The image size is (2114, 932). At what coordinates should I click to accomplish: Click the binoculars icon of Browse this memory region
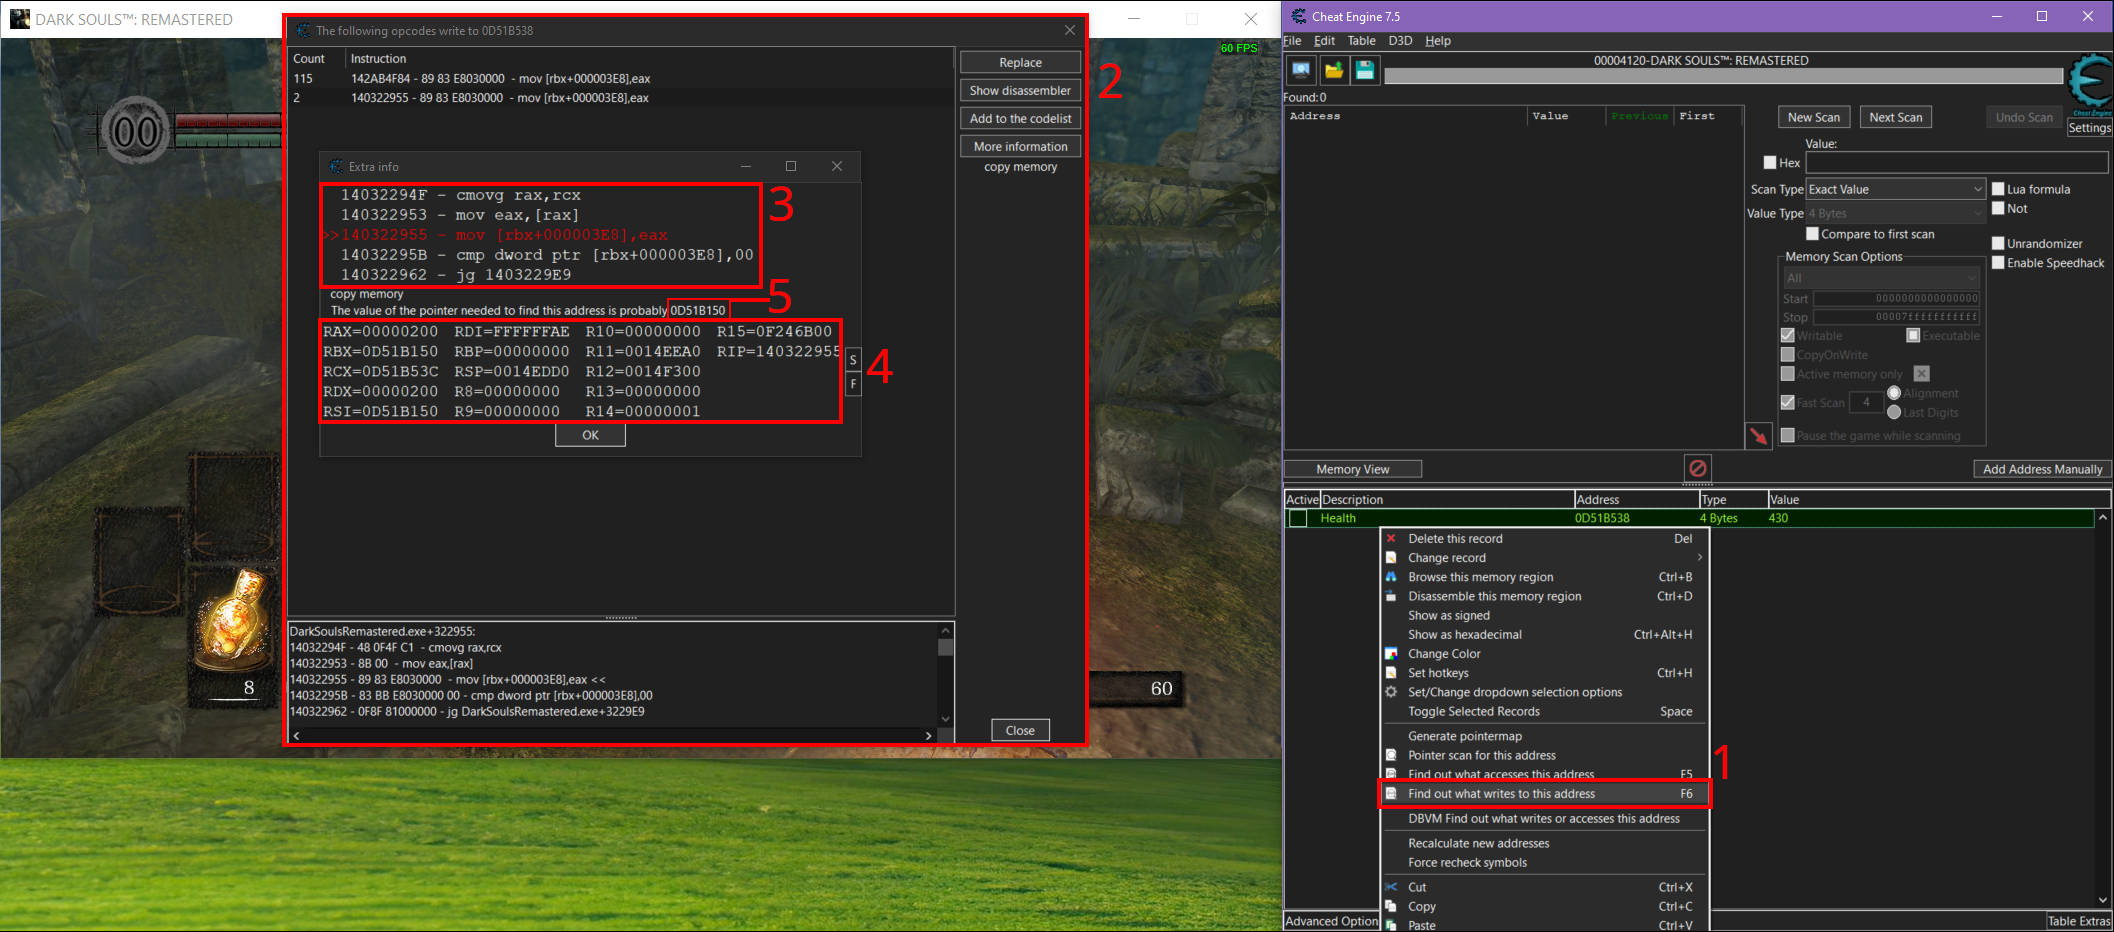1391,577
